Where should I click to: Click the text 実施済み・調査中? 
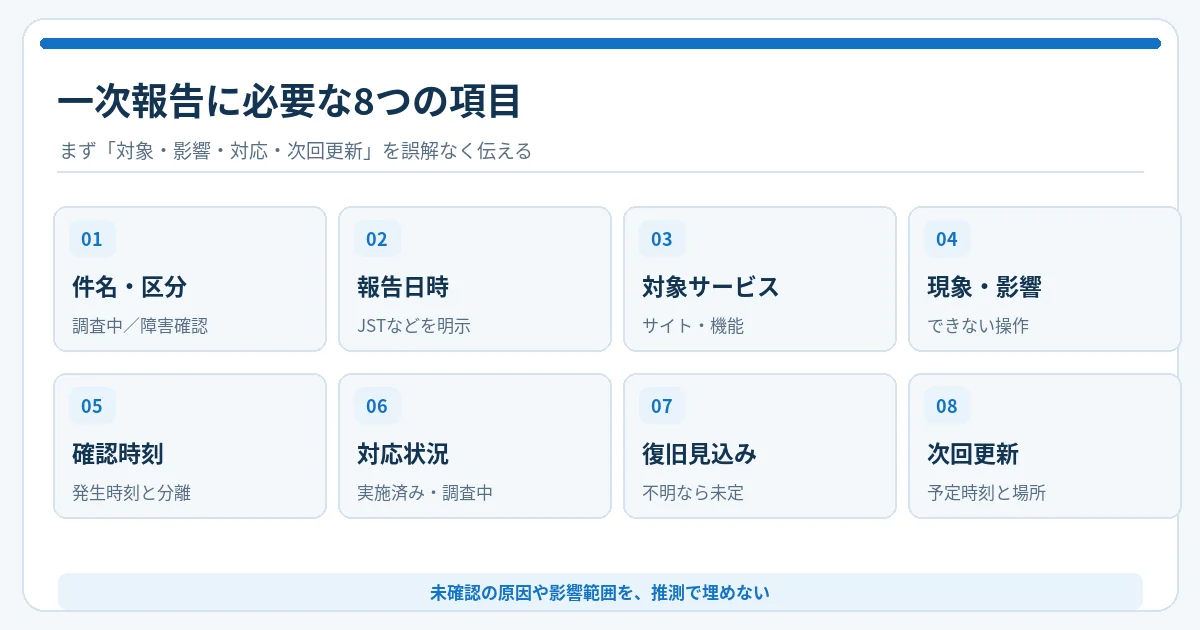425,493
